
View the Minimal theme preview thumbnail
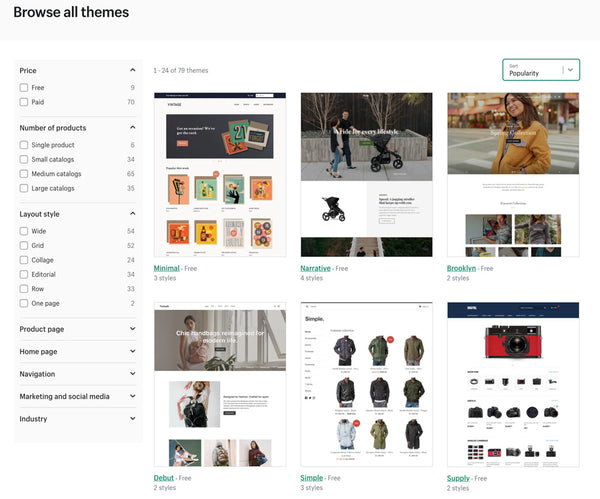tap(220, 174)
